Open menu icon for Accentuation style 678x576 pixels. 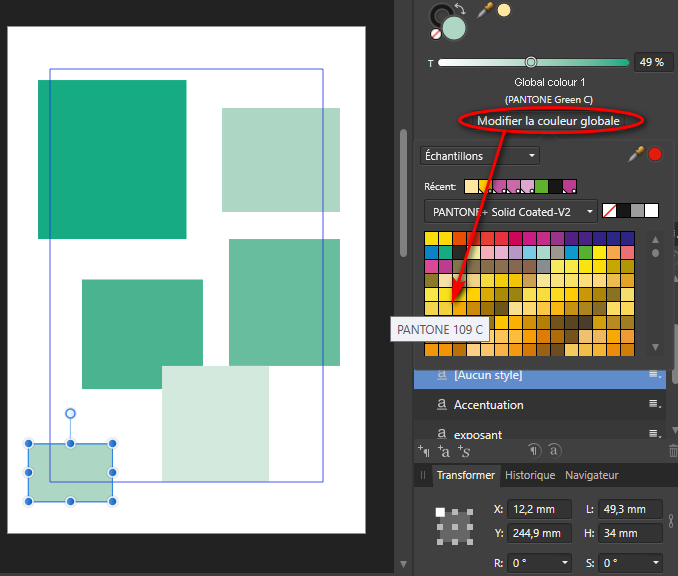[x=655, y=404]
